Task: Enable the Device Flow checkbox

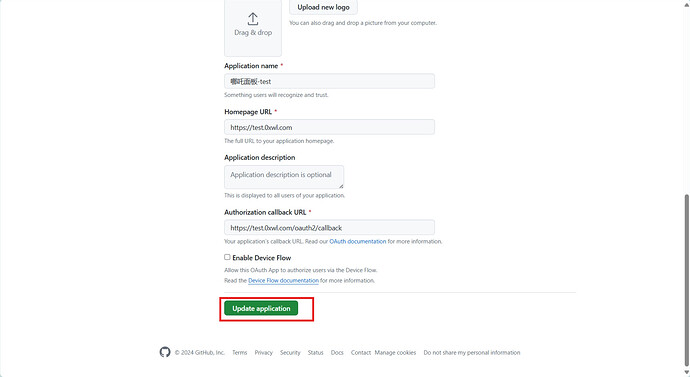Action: 227,257
